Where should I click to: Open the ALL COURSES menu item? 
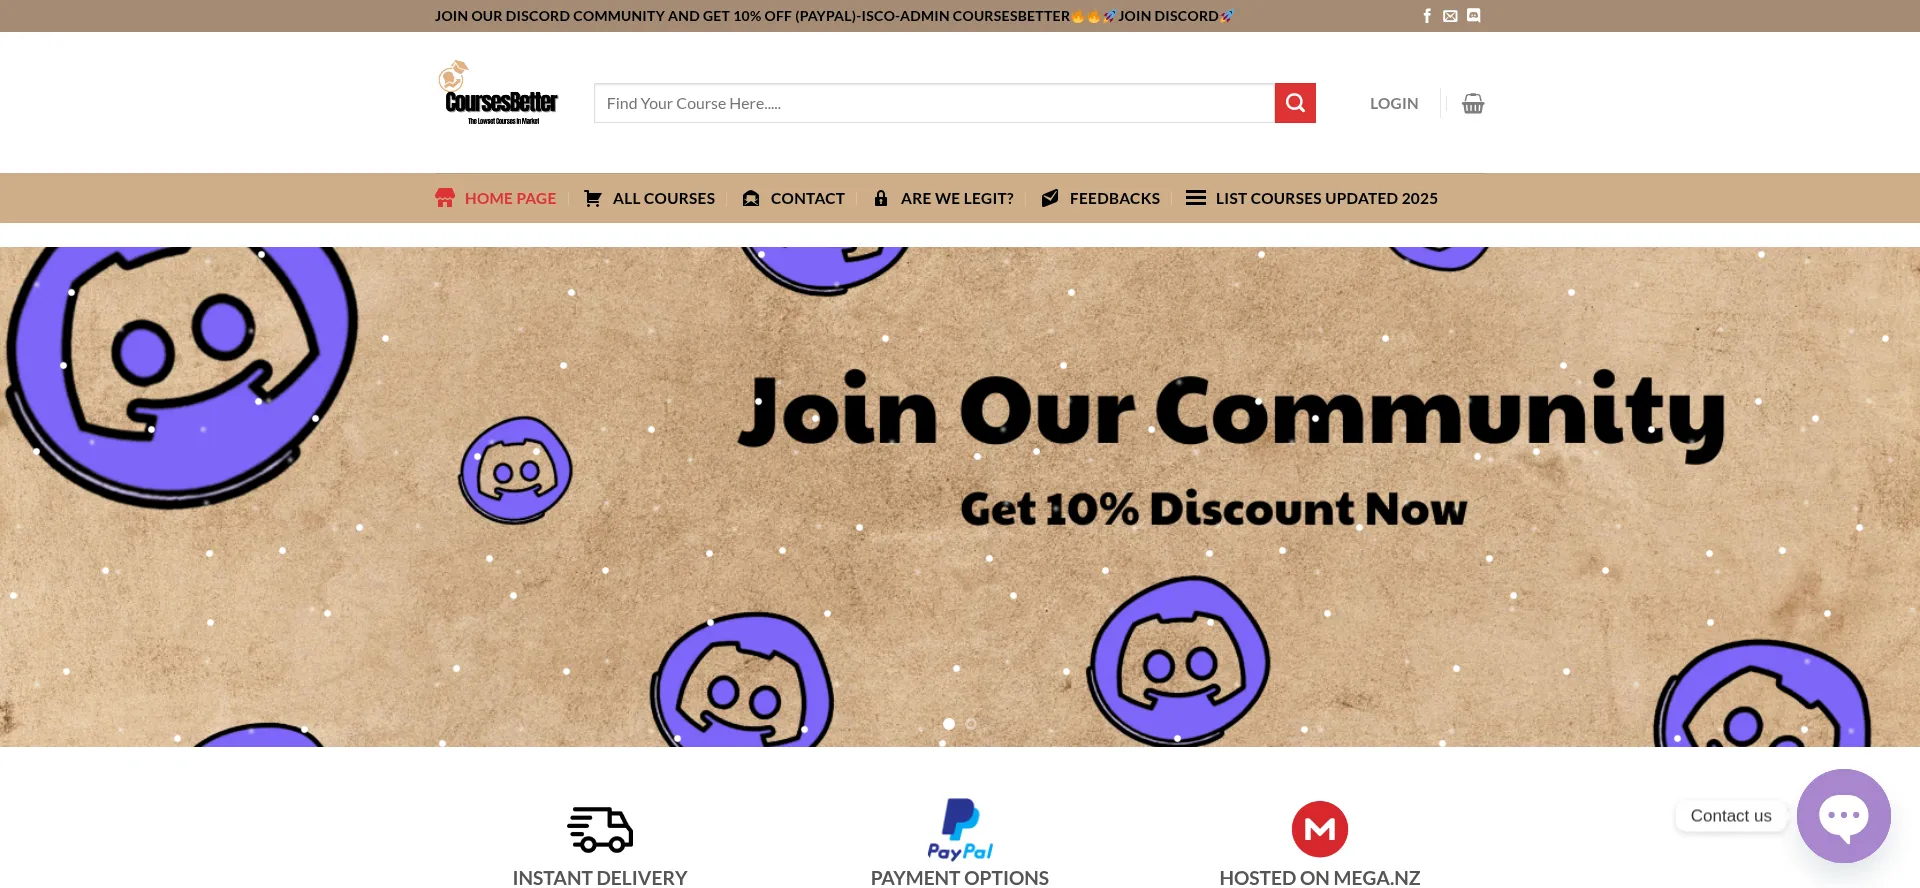[649, 198]
